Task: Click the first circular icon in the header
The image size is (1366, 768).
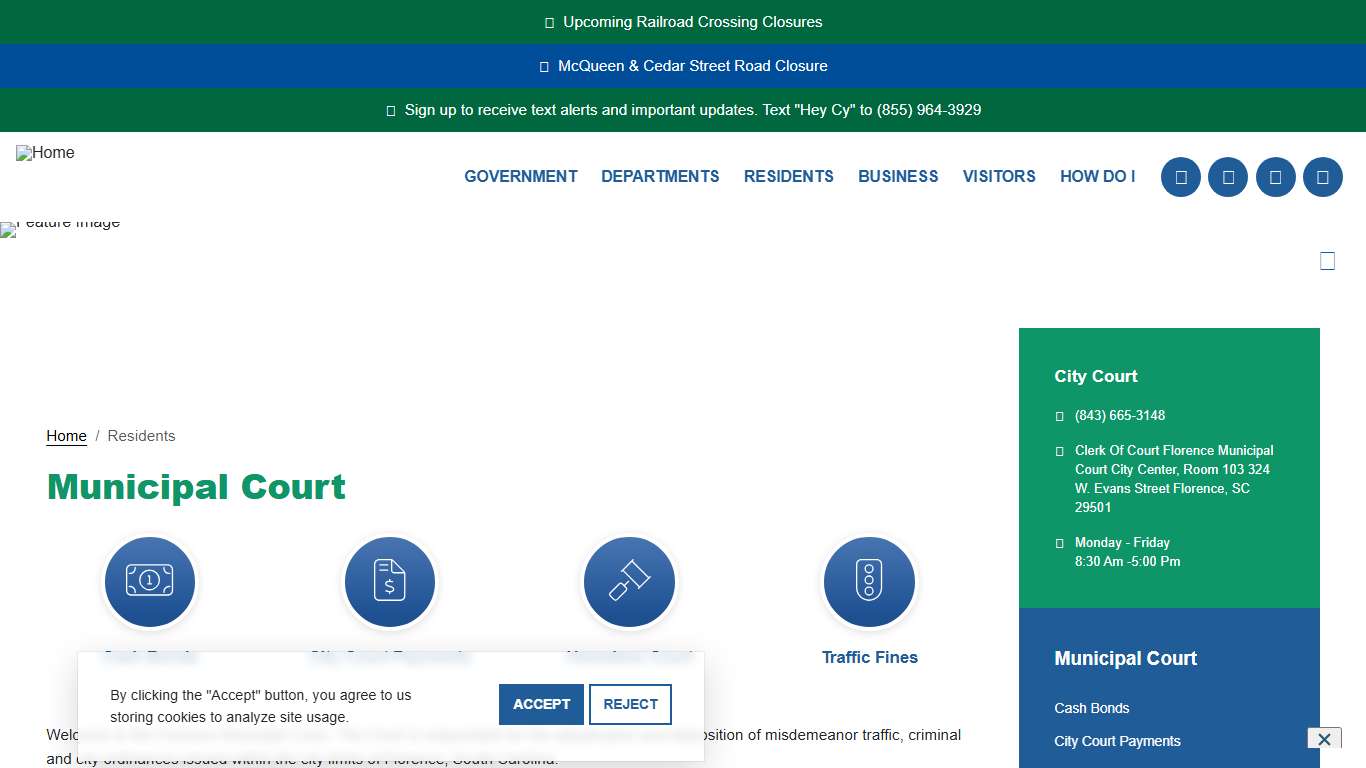Action: (1180, 177)
